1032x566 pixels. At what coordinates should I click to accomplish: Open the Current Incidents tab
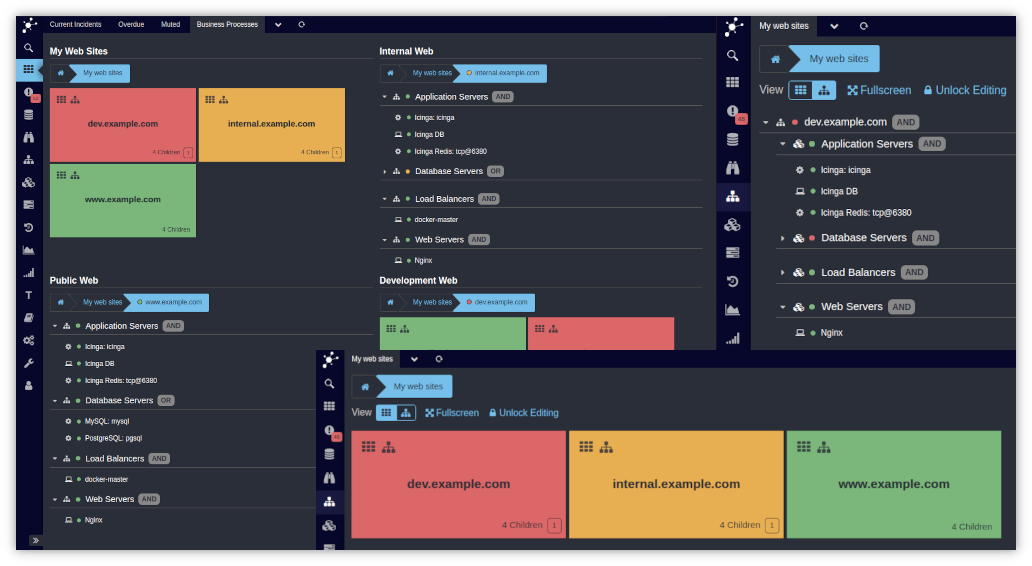(75, 24)
